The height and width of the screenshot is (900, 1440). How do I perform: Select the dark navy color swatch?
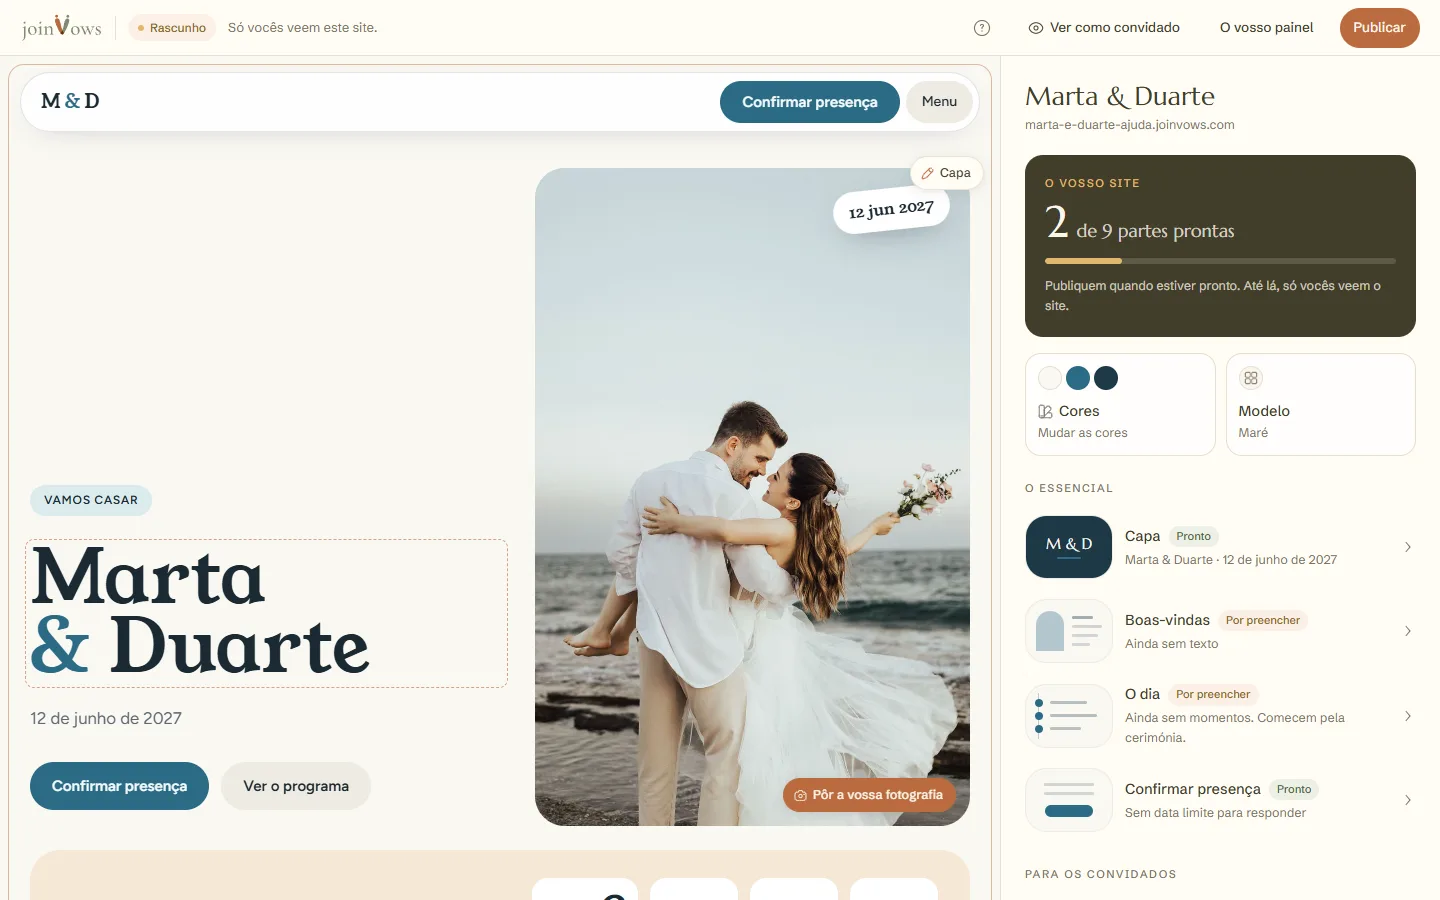[1106, 378]
